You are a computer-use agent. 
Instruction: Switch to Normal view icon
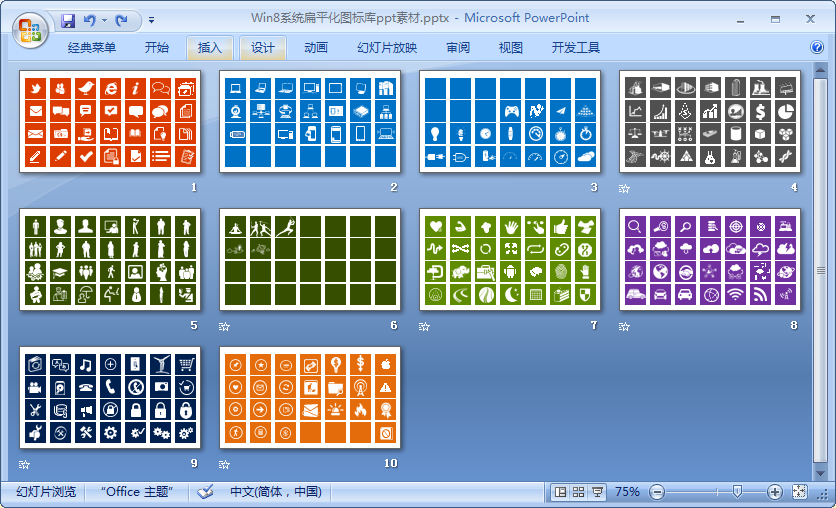point(560,492)
